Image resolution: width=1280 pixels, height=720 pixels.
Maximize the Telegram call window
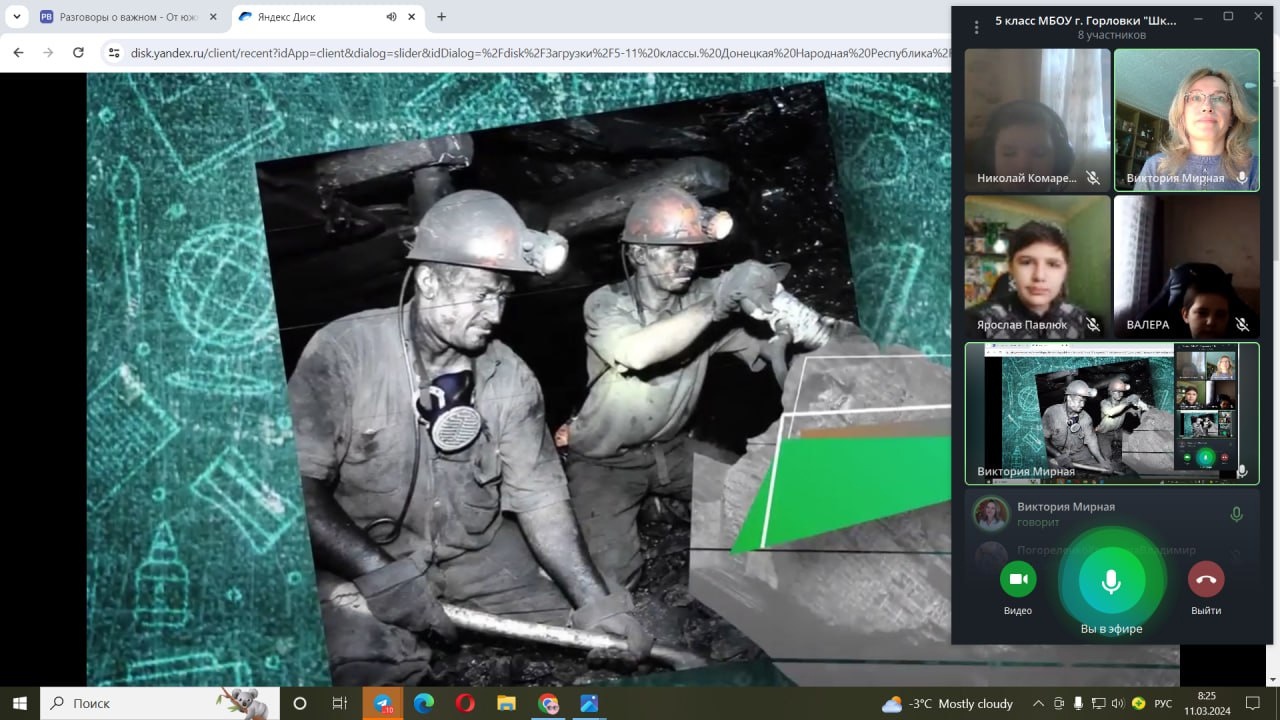1228,17
